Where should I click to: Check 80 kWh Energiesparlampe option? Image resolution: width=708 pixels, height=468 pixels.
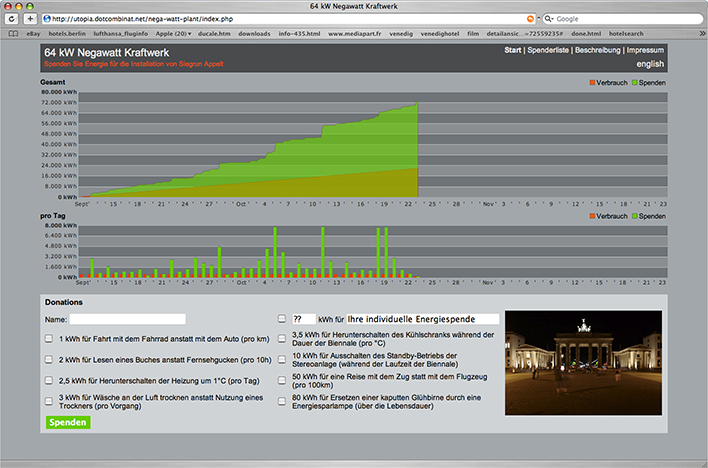282,401
